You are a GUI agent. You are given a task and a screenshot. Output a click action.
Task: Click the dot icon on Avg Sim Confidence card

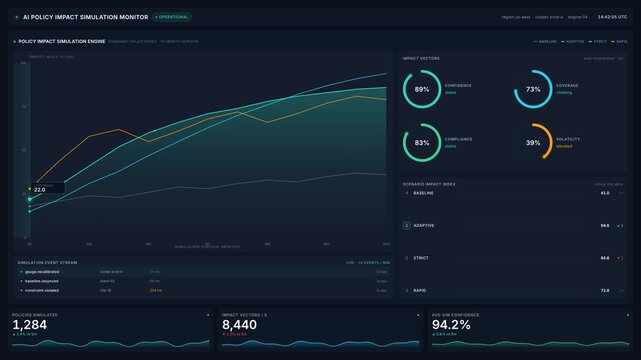[628, 315]
